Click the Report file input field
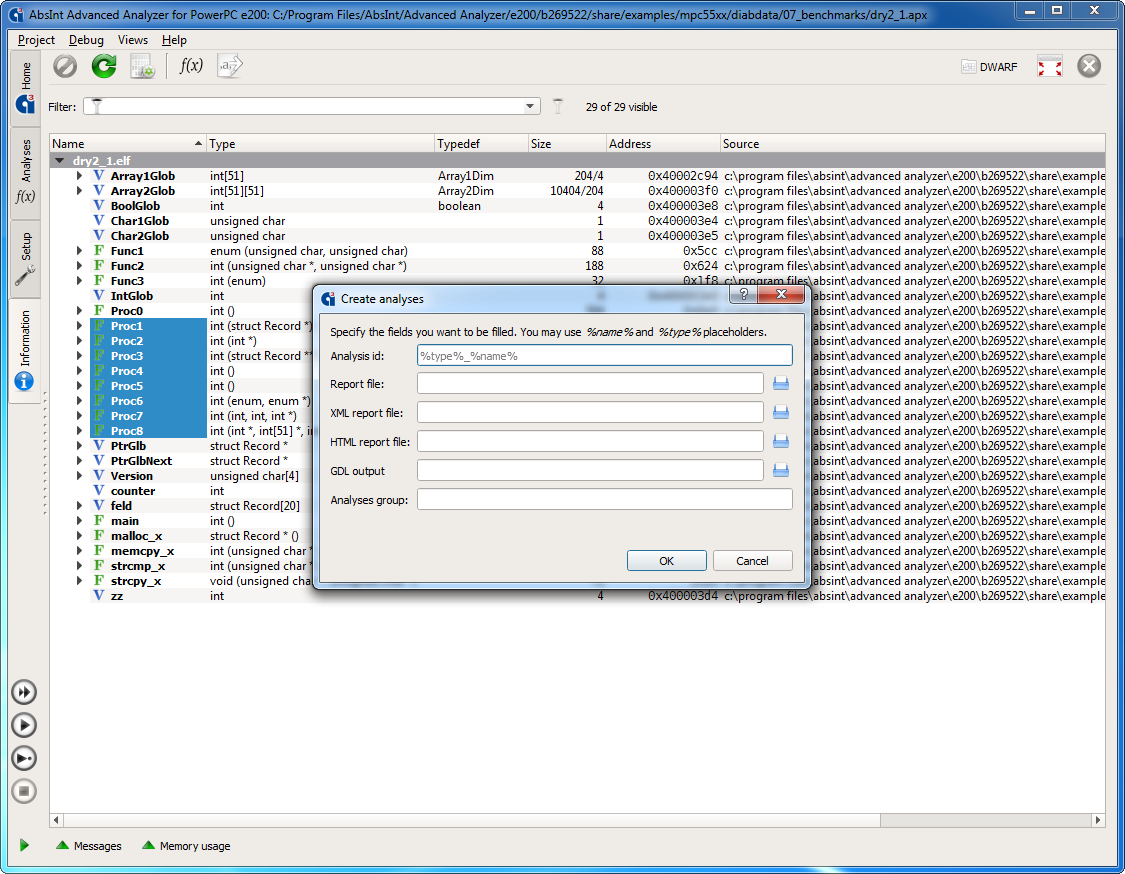The height and width of the screenshot is (874, 1125). click(x=590, y=384)
